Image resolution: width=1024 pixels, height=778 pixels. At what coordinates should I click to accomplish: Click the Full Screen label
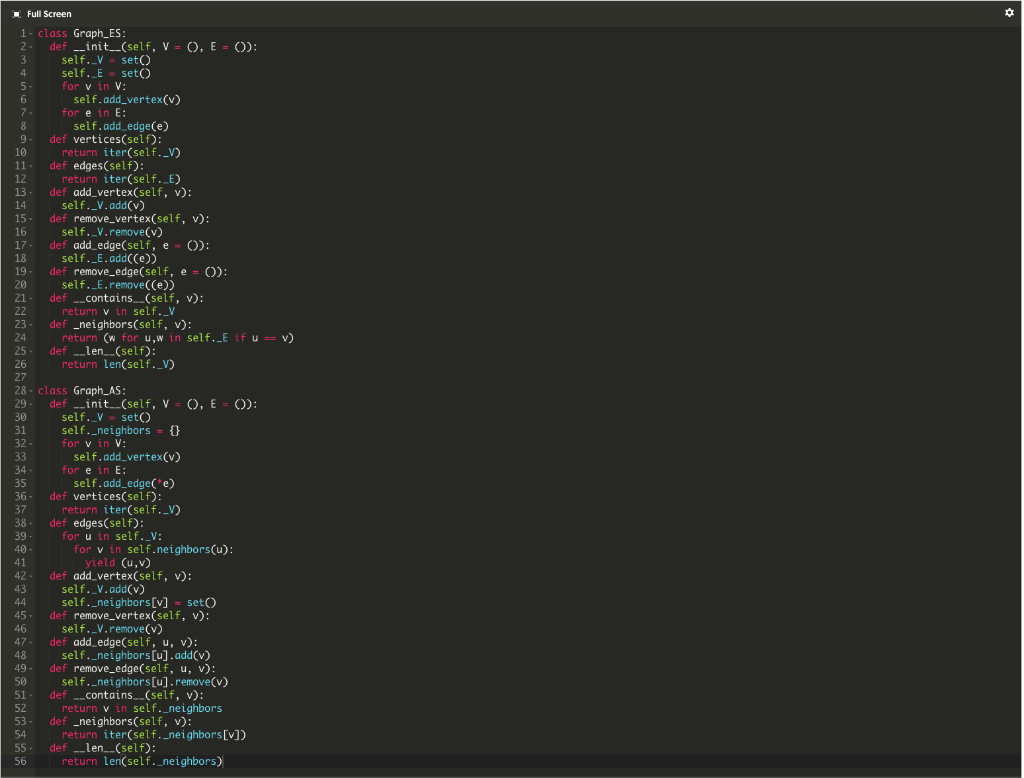pyautogui.click(x=49, y=14)
